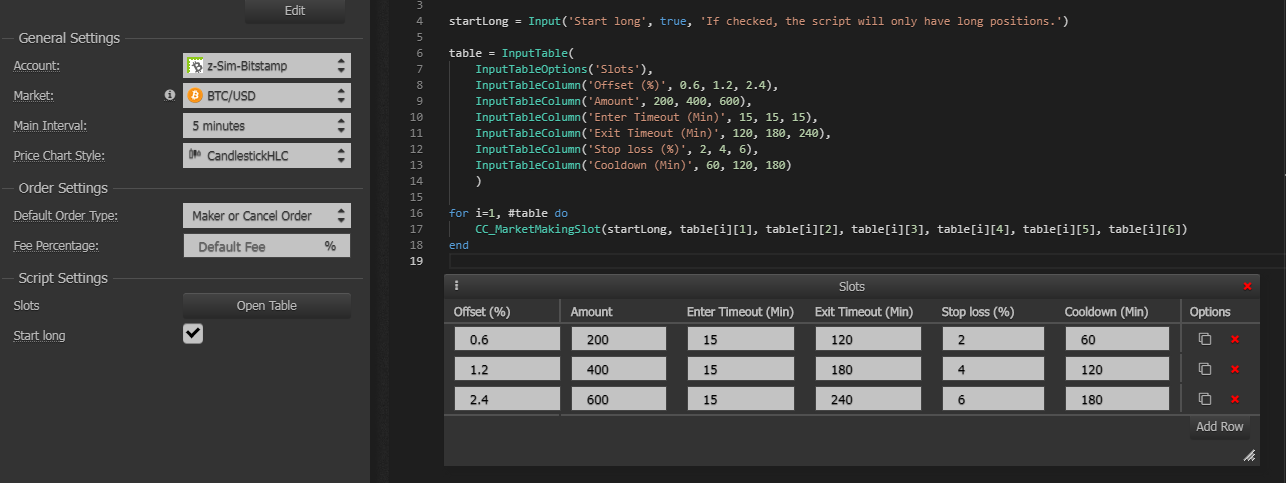The image size is (1286, 483).
Task: Click the Amount field with value 400
Action: pos(619,369)
